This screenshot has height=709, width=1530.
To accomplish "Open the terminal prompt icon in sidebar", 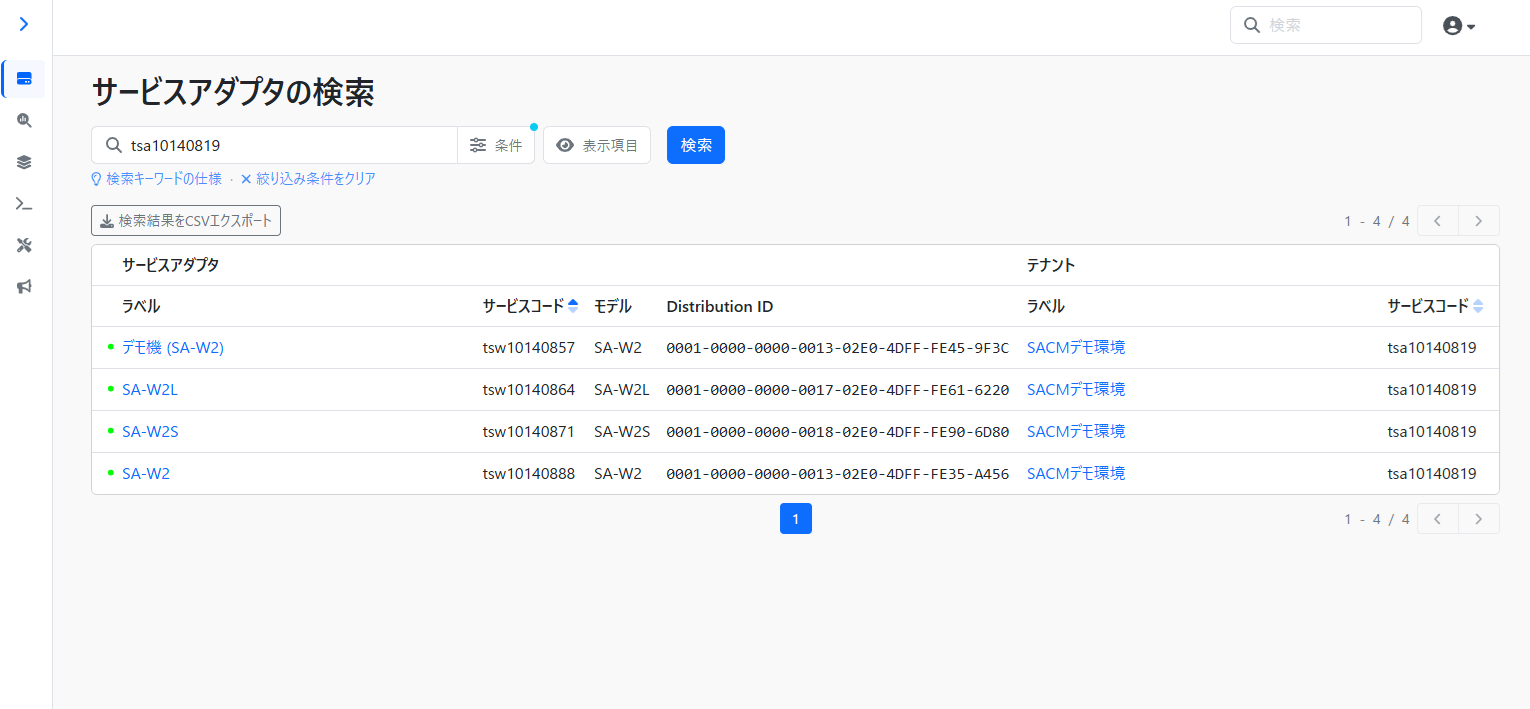I will click(x=24, y=204).
